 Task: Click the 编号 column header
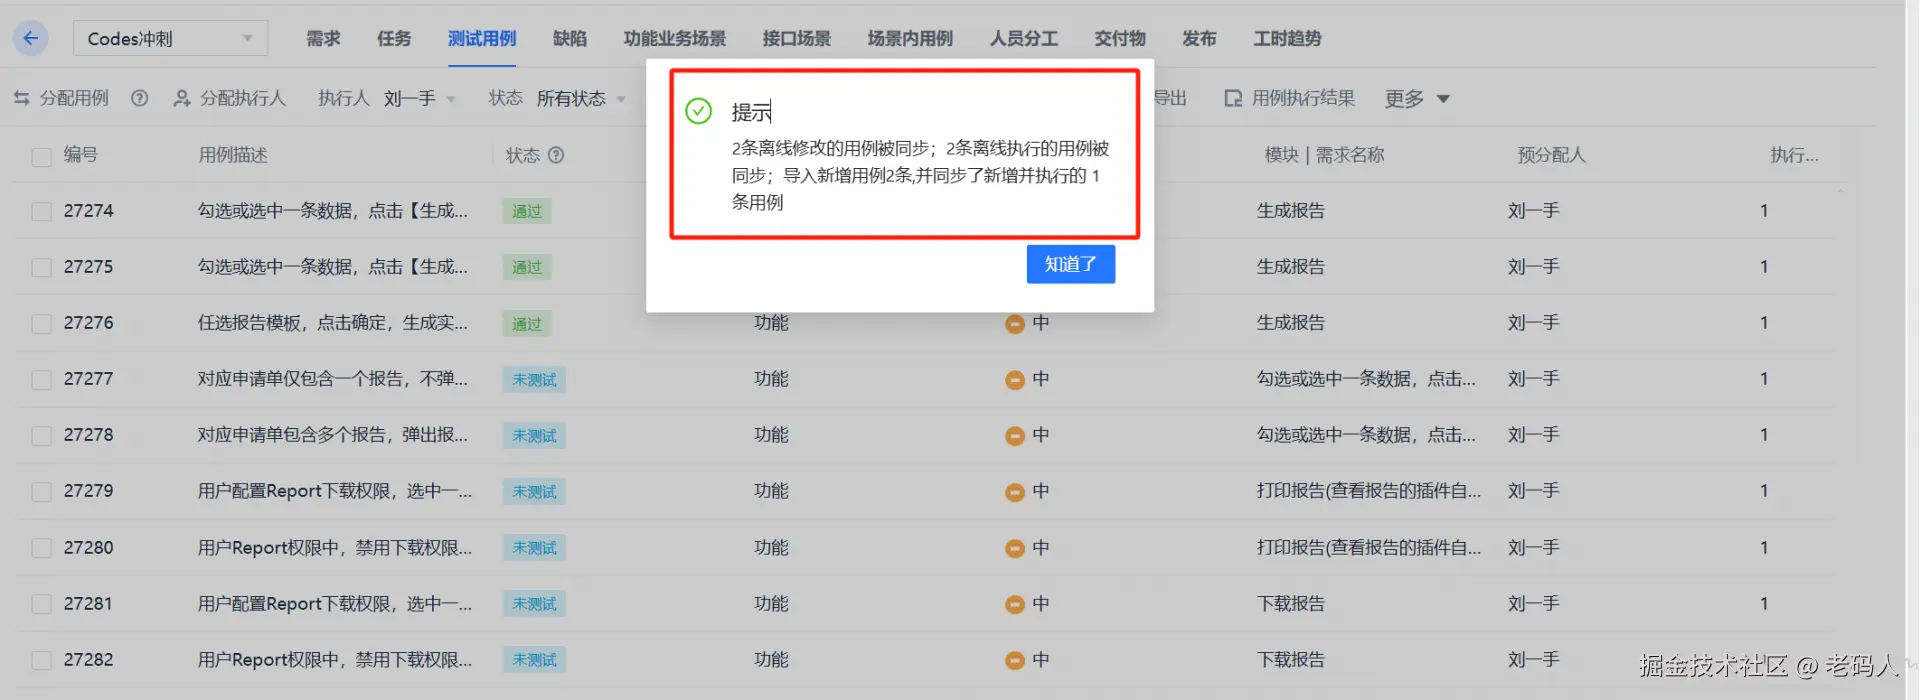[81, 155]
